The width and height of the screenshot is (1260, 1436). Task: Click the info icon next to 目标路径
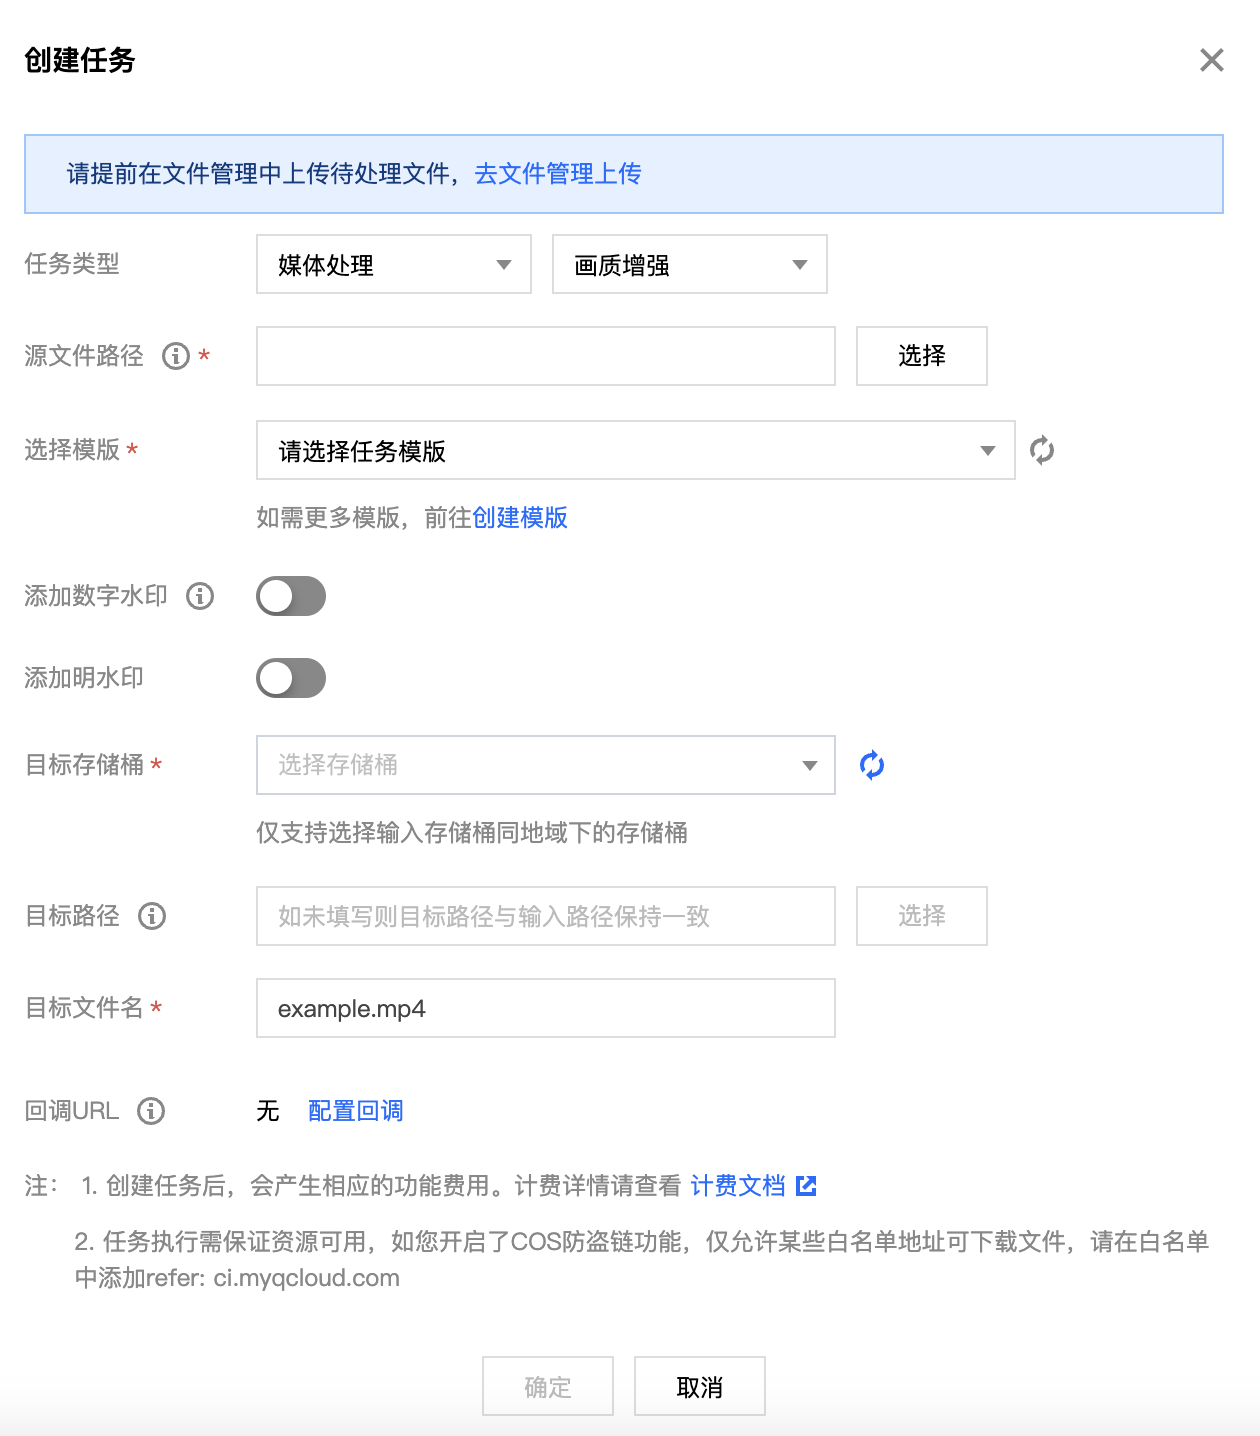click(152, 916)
